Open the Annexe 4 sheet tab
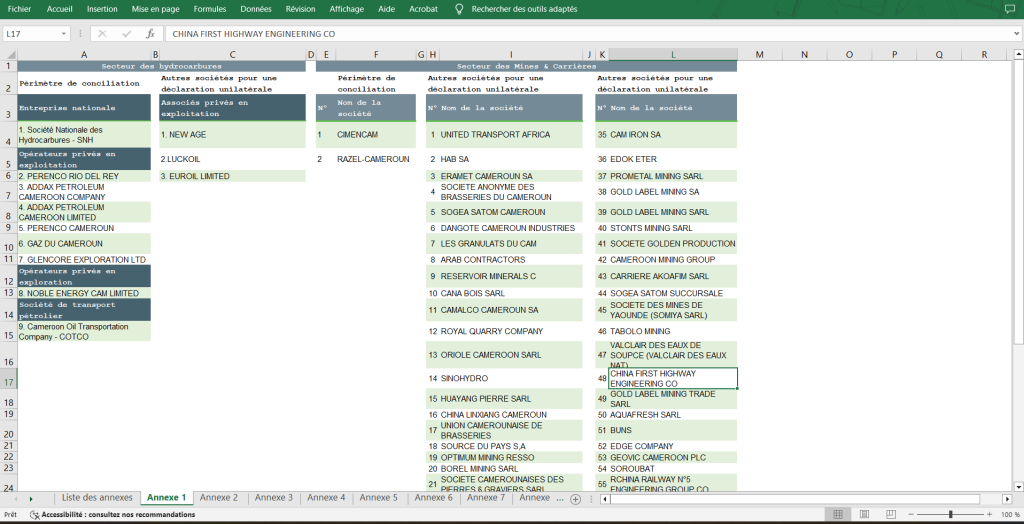The height and width of the screenshot is (524, 1024). (326, 498)
